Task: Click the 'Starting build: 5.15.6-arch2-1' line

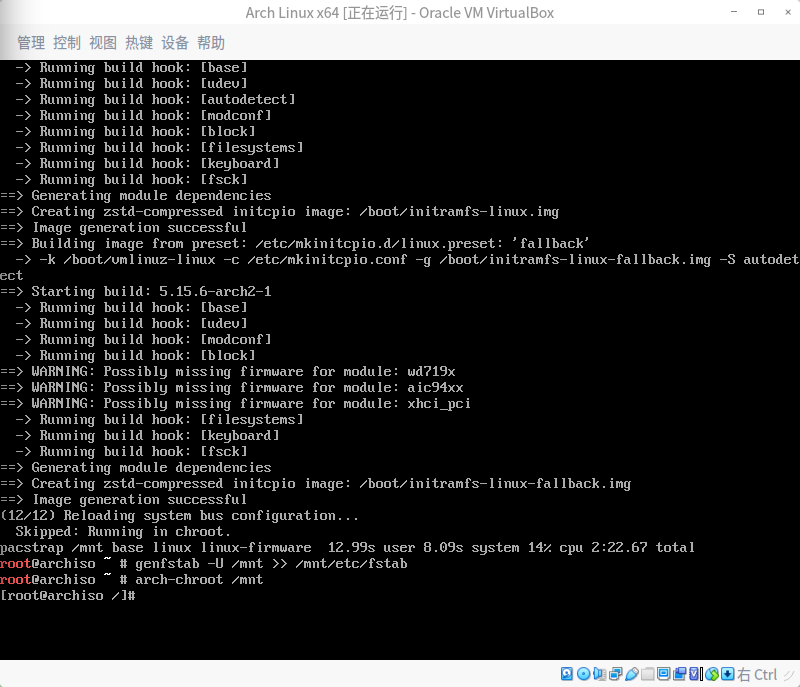Action: pos(136,292)
